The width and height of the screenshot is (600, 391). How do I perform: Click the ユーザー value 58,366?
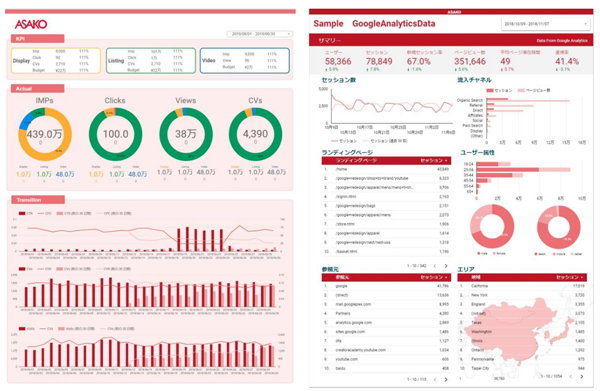338,61
